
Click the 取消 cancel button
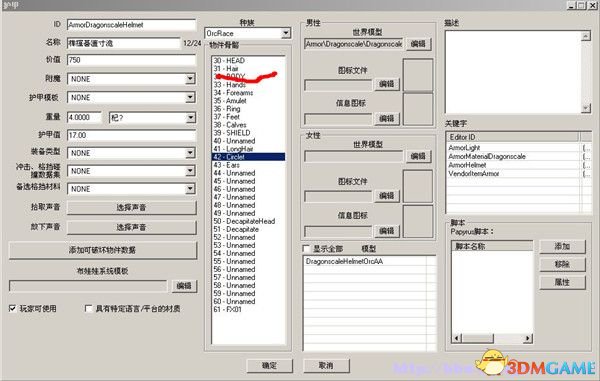326,366
